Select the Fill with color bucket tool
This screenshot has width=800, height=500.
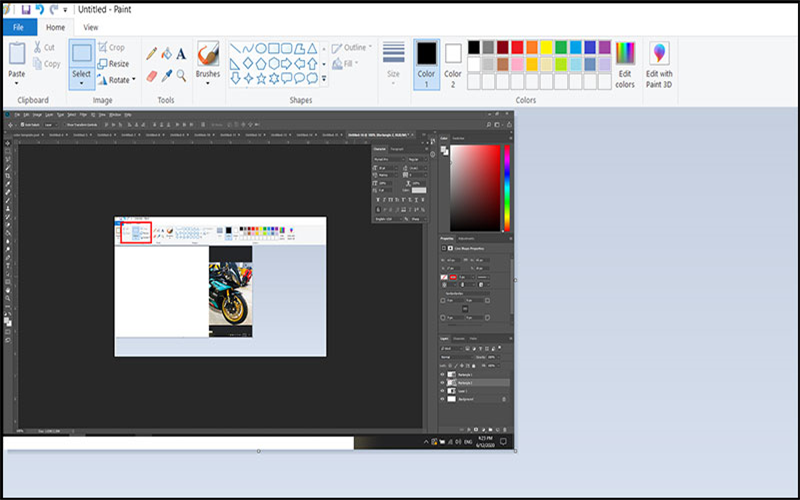(x=166, y=54)
